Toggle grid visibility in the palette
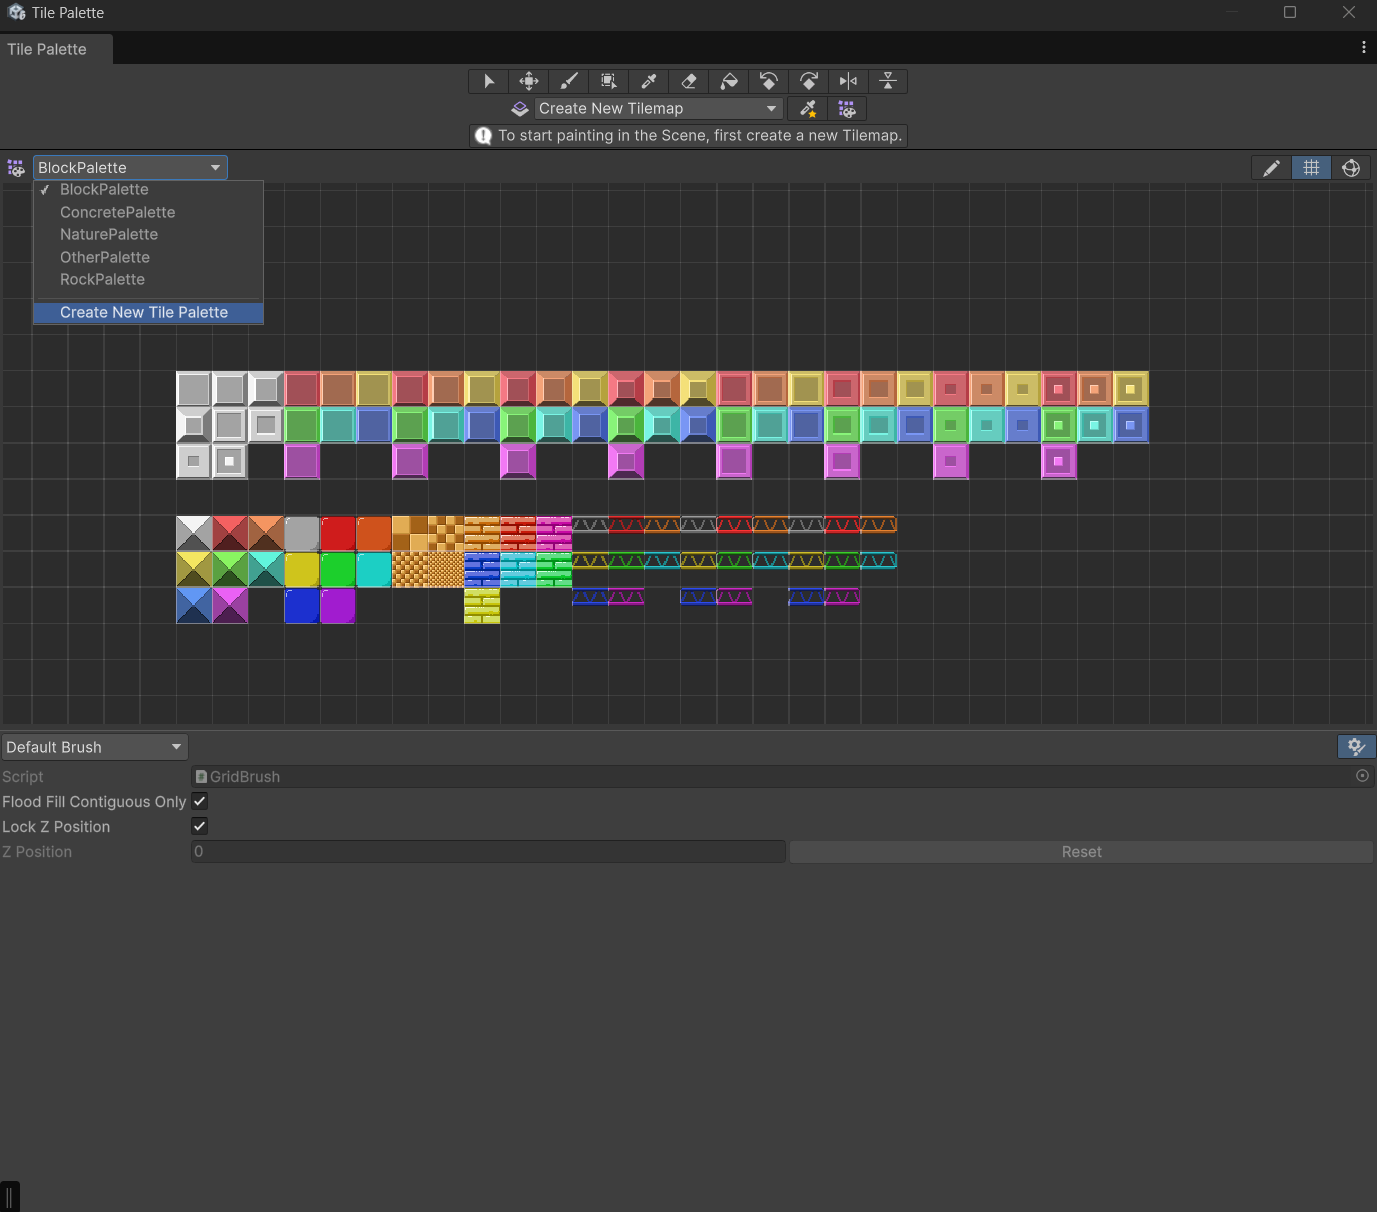This screenshot has height=1212, width=1377. pos(1311,167)
